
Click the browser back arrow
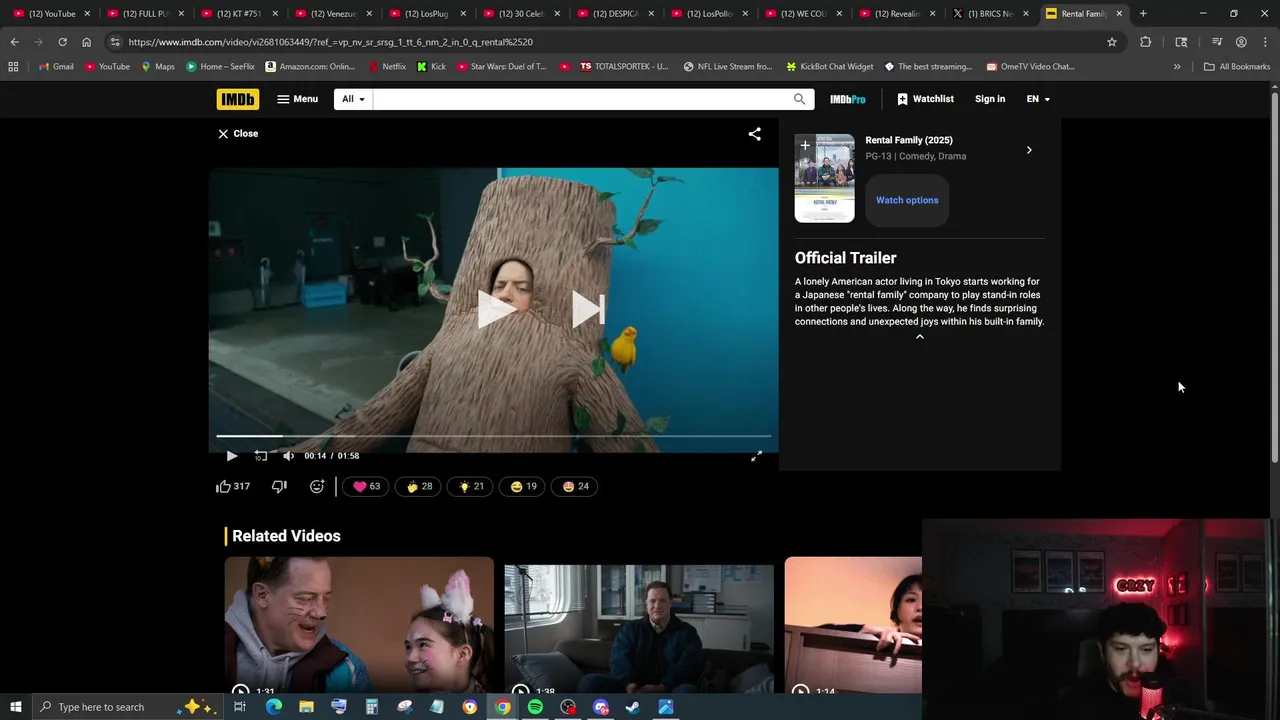coord(14,42)
